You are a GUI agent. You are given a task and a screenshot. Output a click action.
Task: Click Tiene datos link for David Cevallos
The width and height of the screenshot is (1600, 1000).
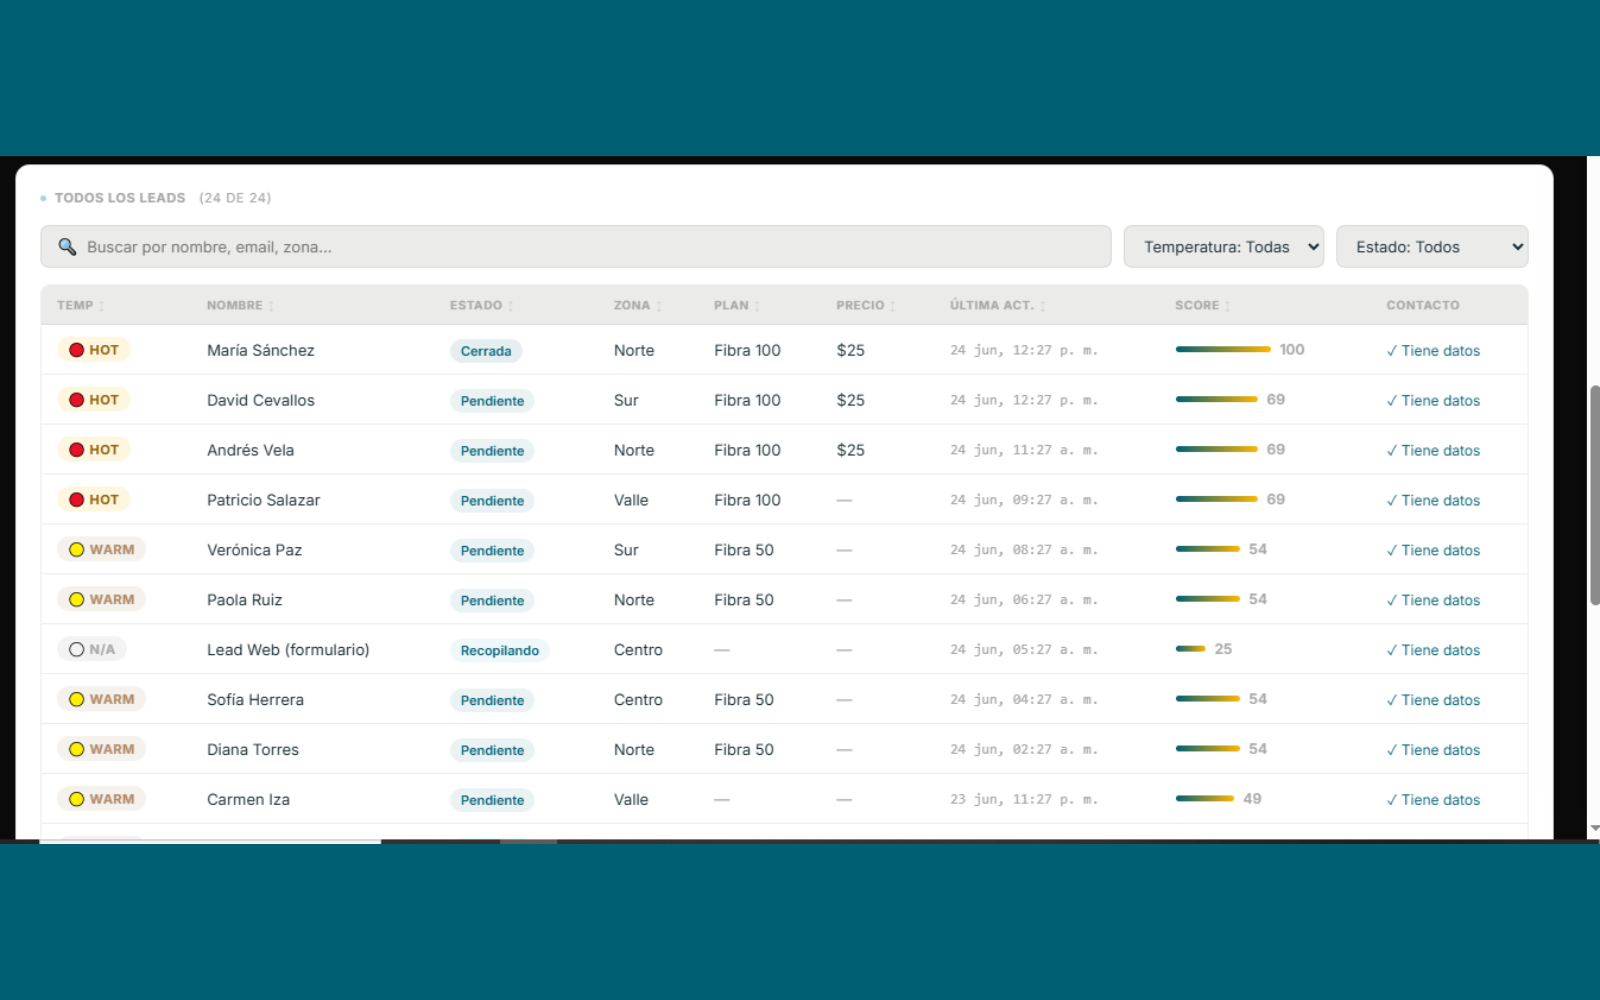1433,400
